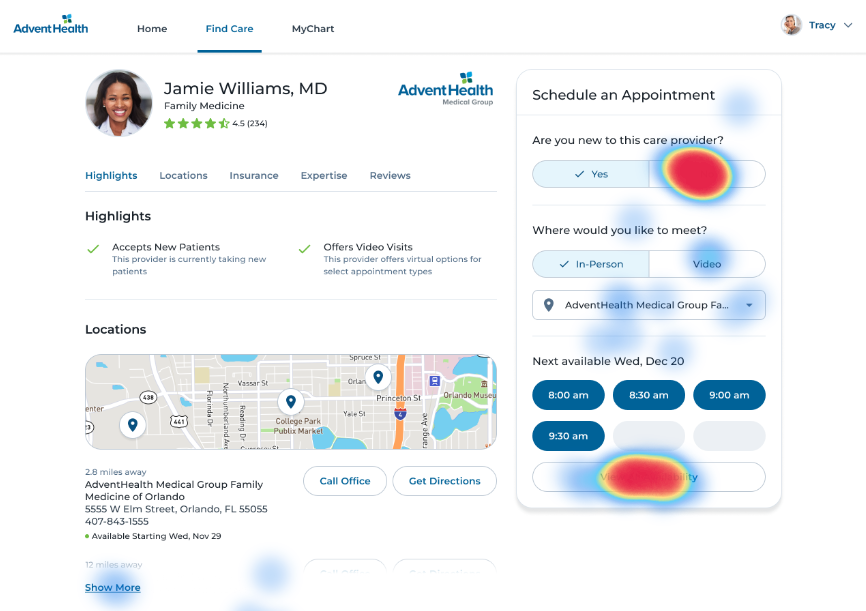Click the route 441 shield on map
Viewport: 866px width, 611px height.
(x=178, y=421)
